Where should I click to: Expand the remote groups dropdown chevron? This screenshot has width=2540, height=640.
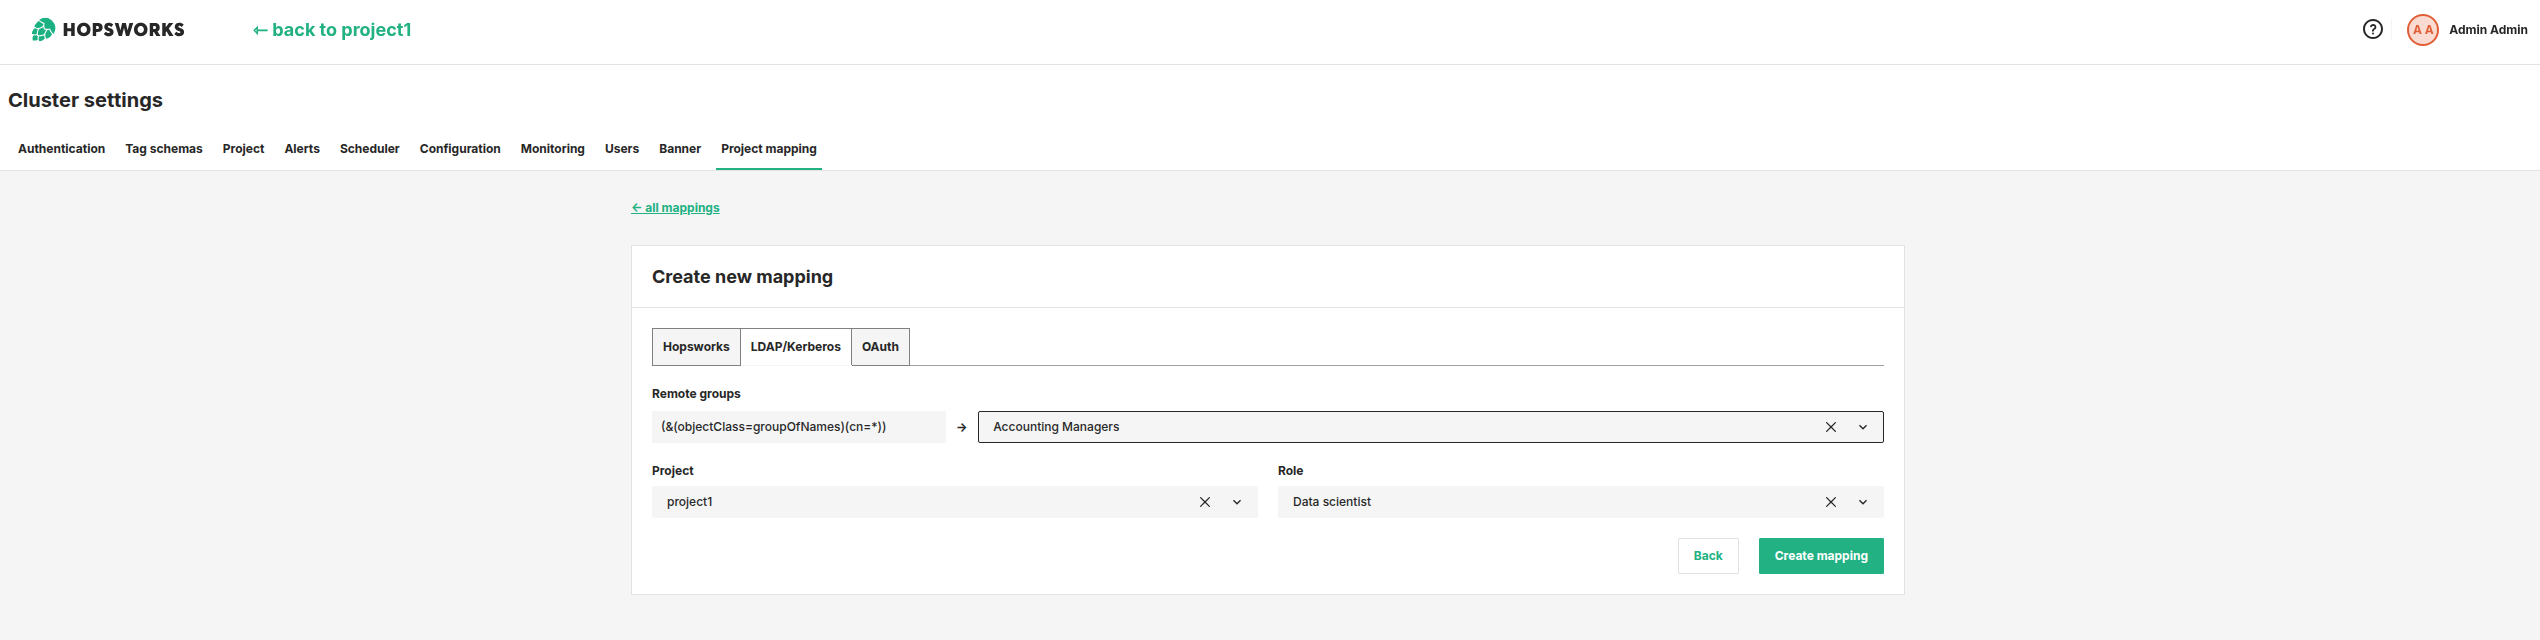click(1862, 427)
